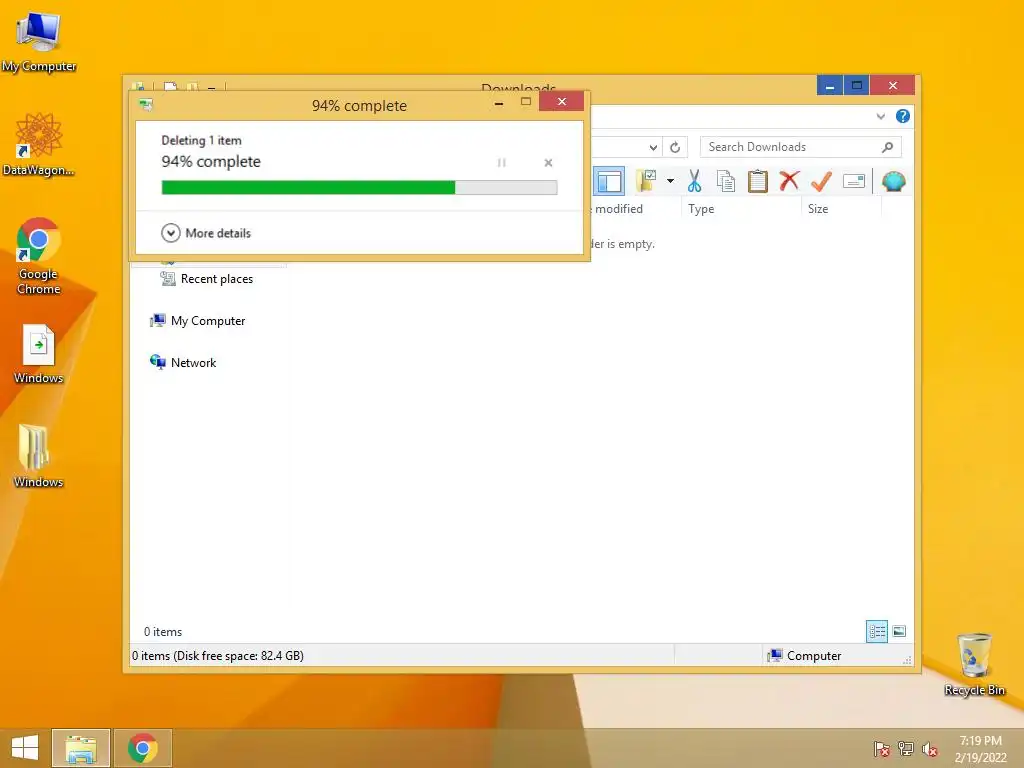The height and width of the screenshot is (768, 1024).
Task: Click the Email envelope toolbar icon
Action: coord(854,182)
